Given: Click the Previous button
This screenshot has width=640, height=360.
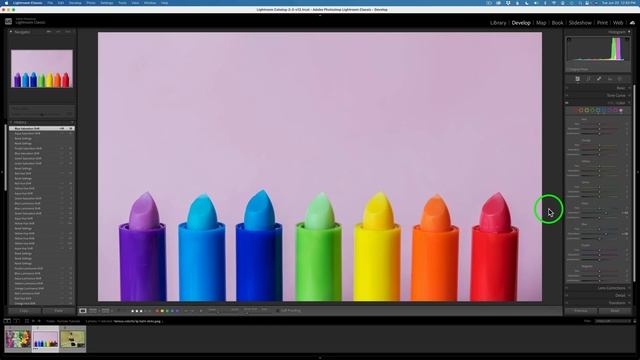Looking at the screenshot, I should (581, 311).
